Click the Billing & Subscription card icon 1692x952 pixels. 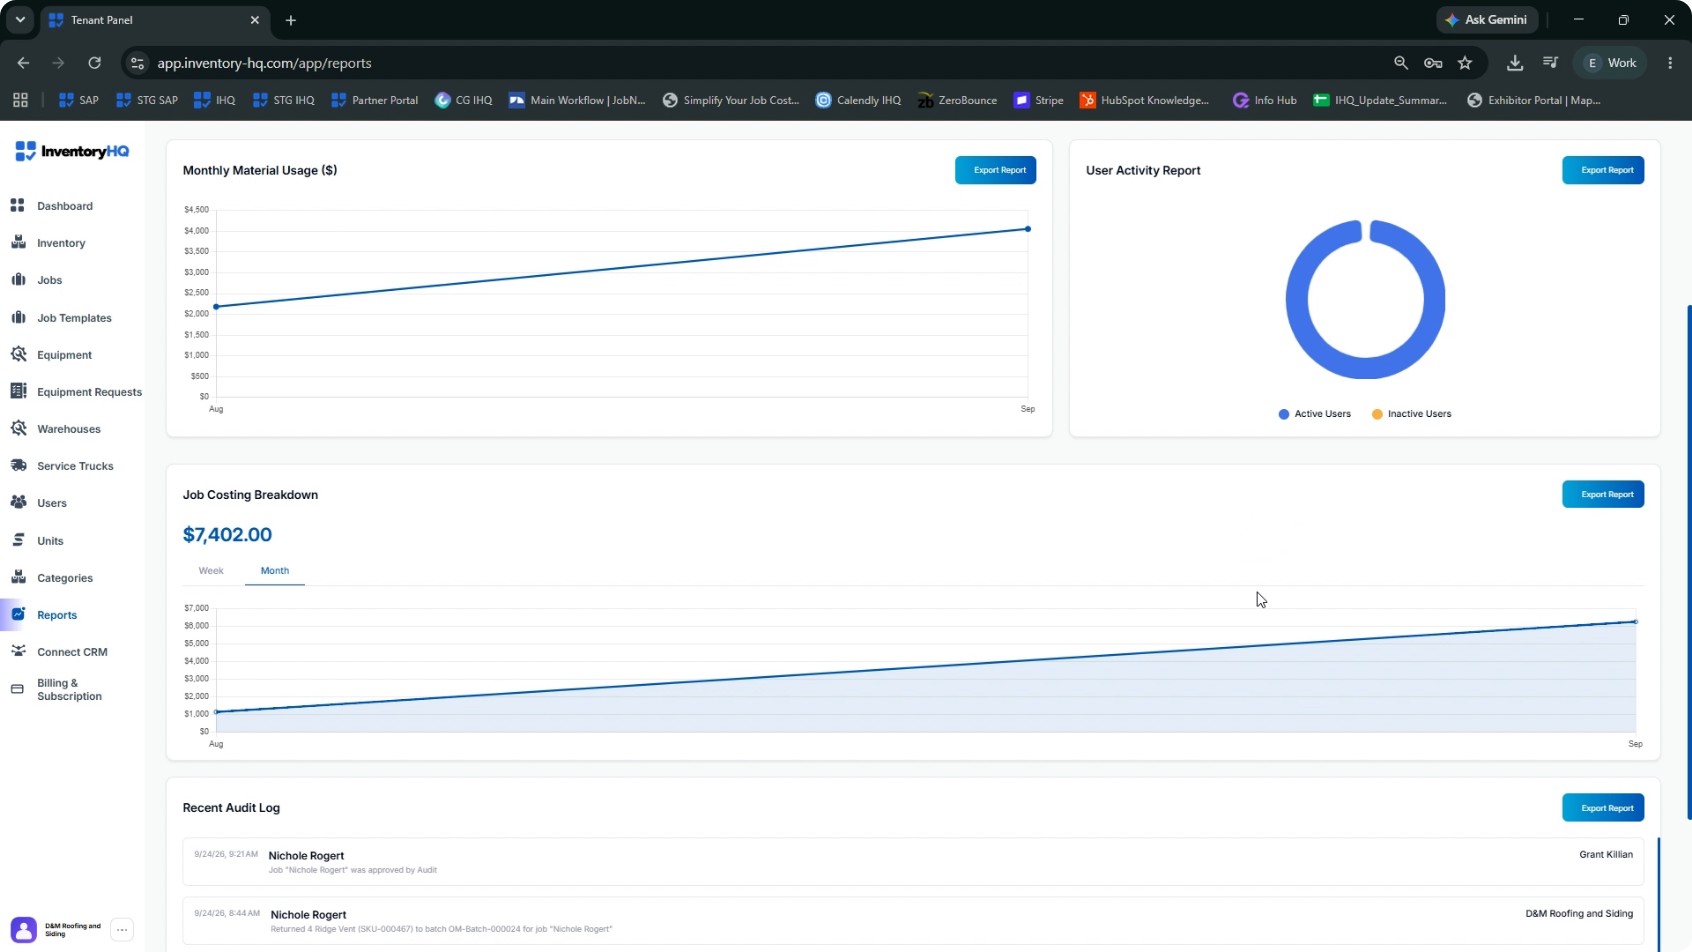pos(17,689)
